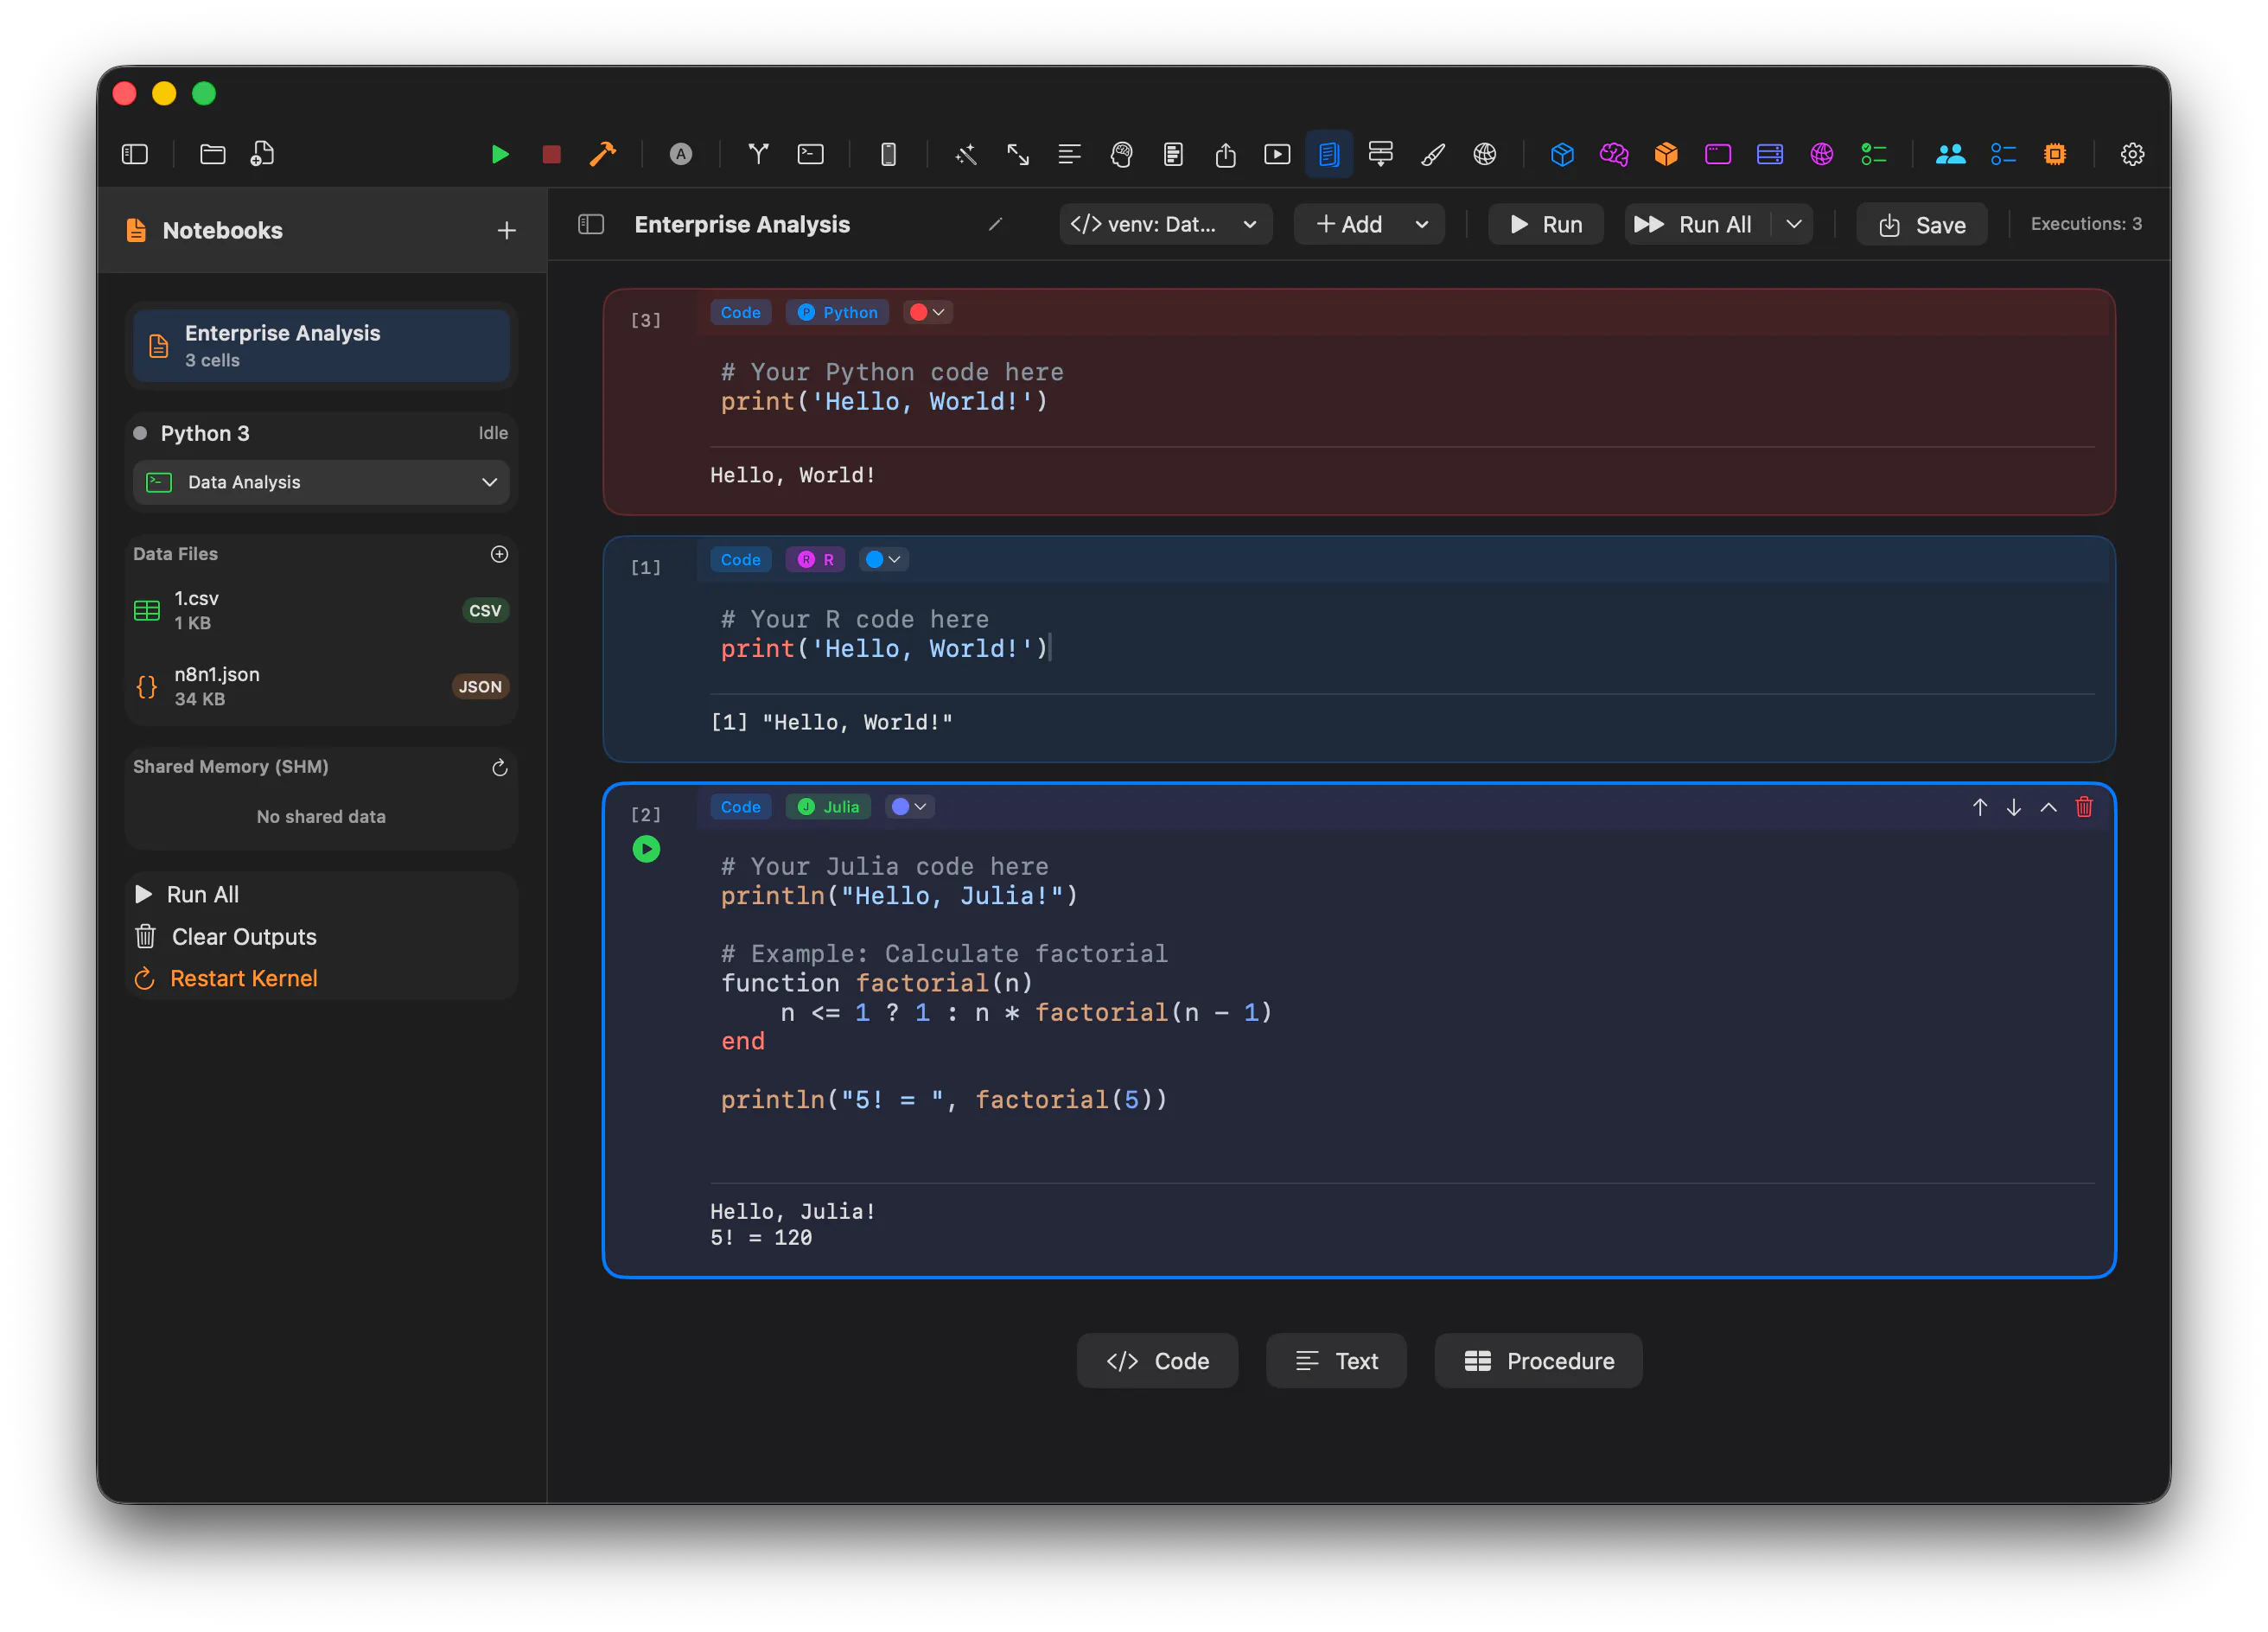The height and width of the screenshot is (1632, 2268).
Task: Add a new Code cell at bottom
Action: (1157, 1362)
